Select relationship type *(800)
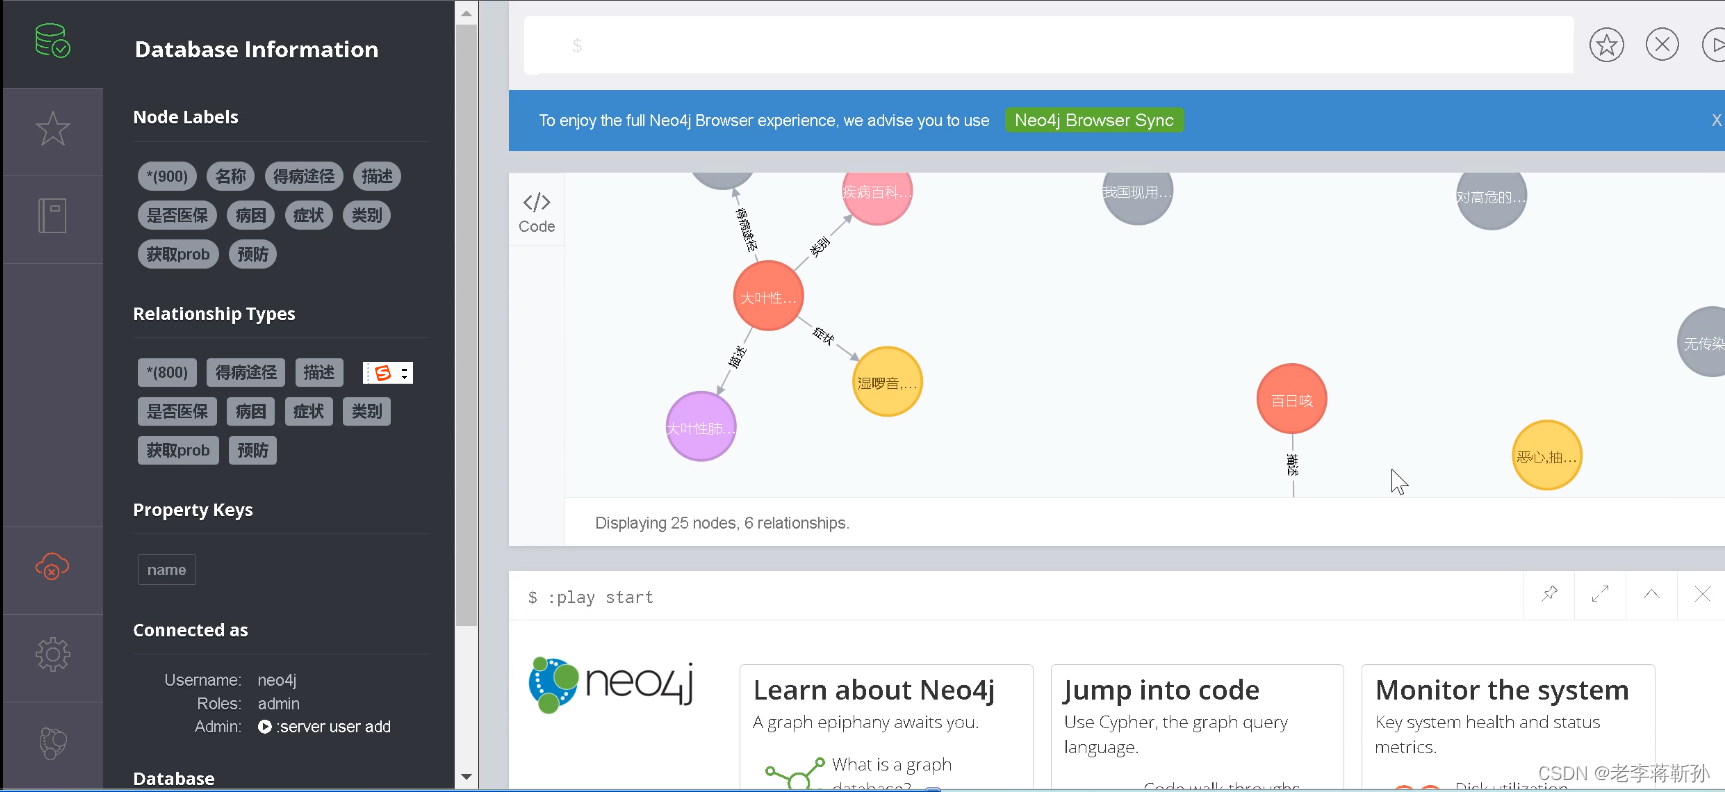 (167, 372)
